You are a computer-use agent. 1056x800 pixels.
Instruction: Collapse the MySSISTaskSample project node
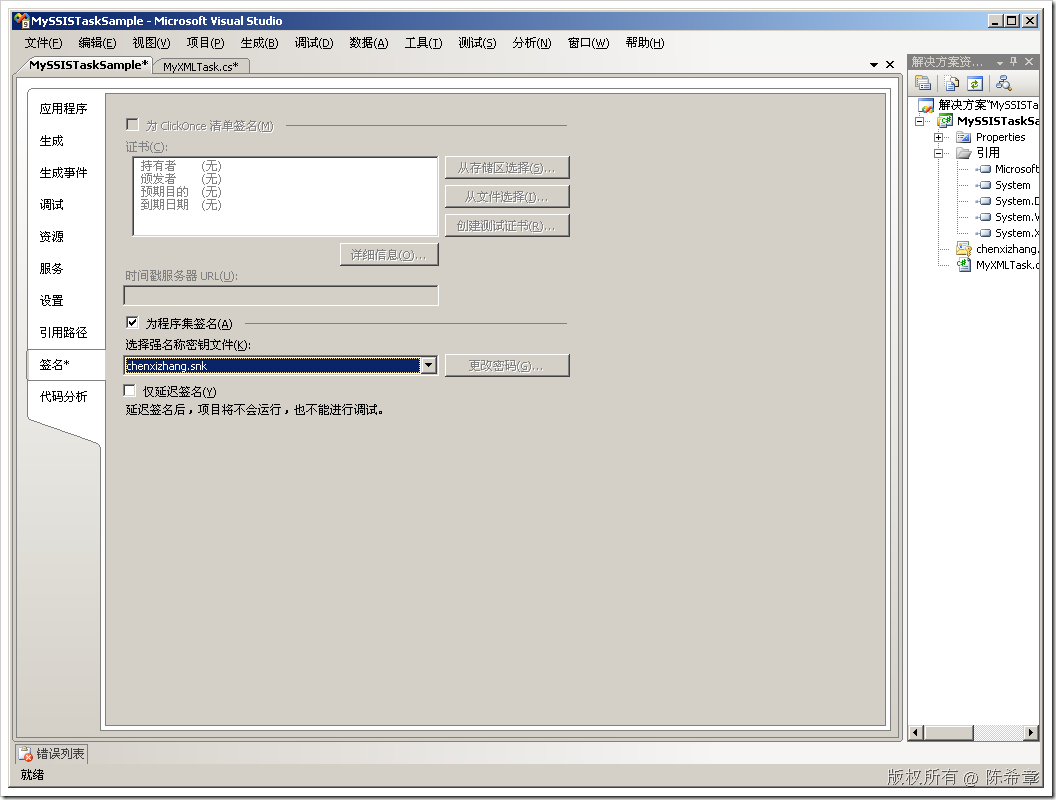coord(919,121)
